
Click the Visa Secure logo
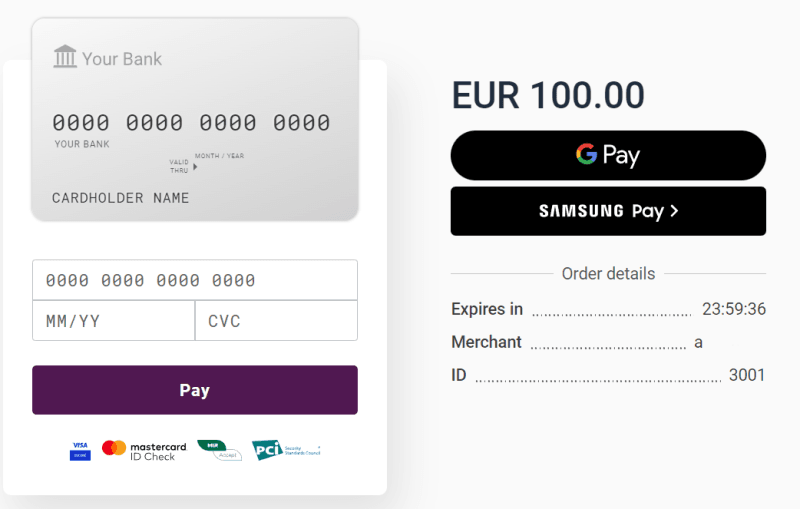pyautogui.click(x=80, y=450)
